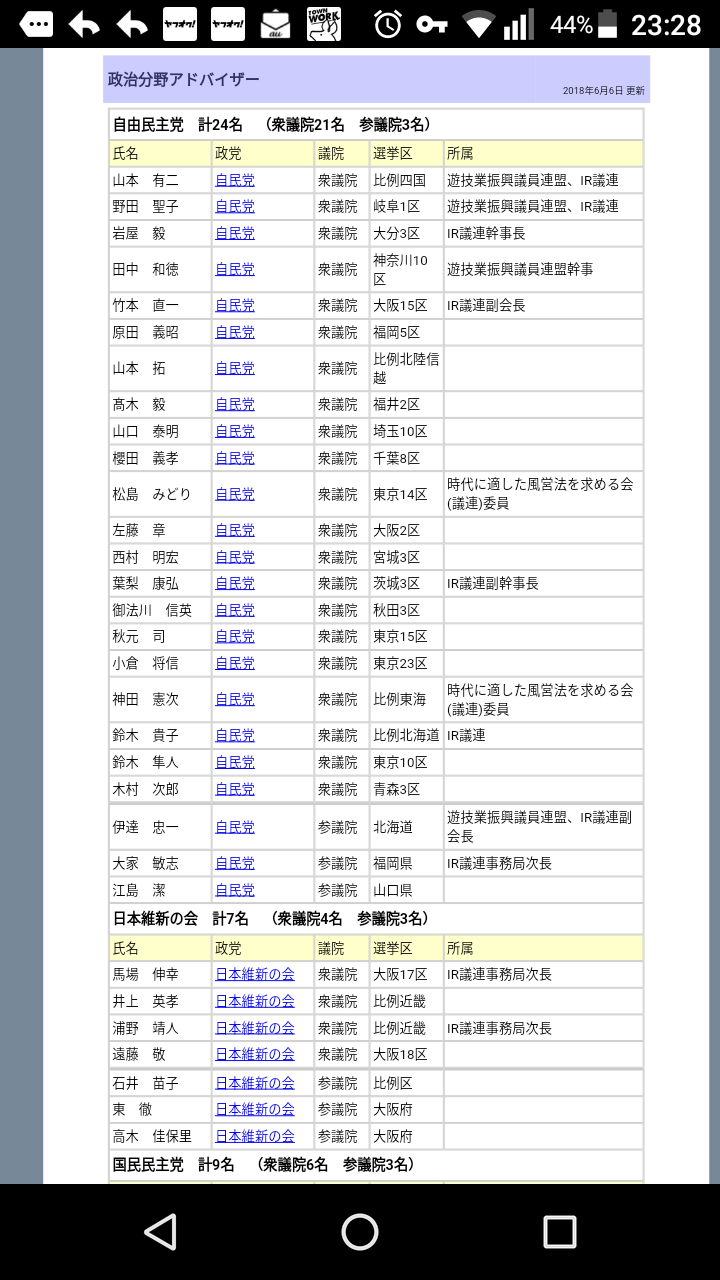Open the au mail envelope notification
The width and height of the screenshot is (720, 1280).
click(276, 24)
